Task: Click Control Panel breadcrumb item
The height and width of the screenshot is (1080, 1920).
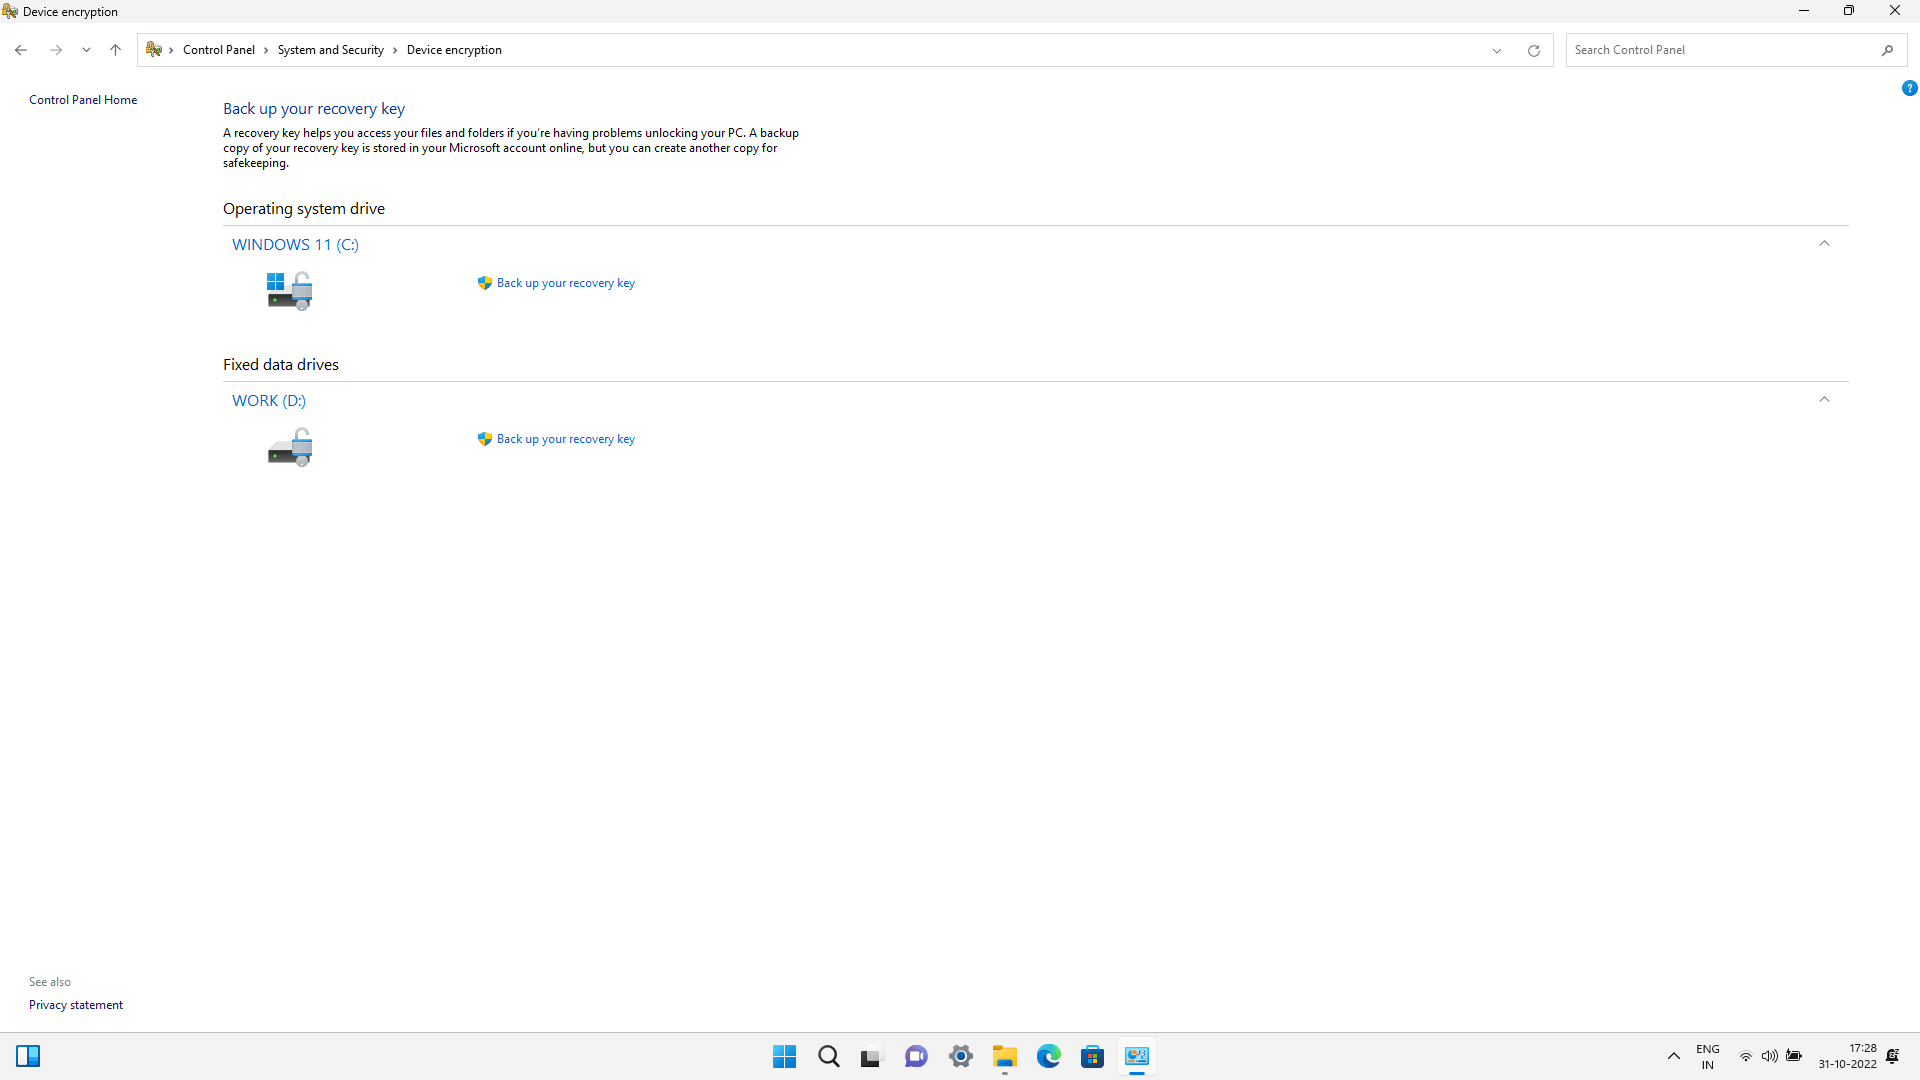Action: [x=218, y=50]
